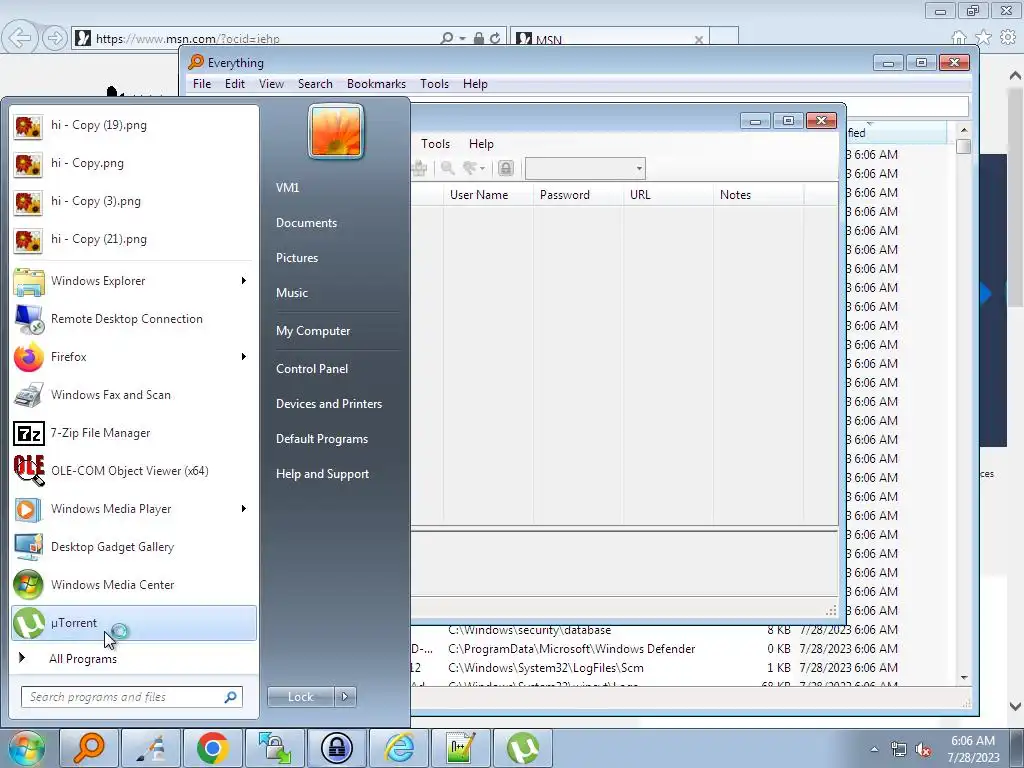Refresh the MSN page in Internet Explorer
The image size is (1024, 768).
[495, 38]
